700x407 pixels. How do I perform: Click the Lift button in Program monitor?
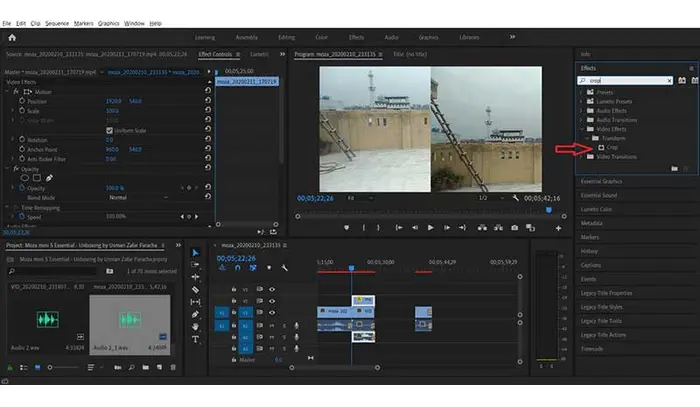point(482,228)
